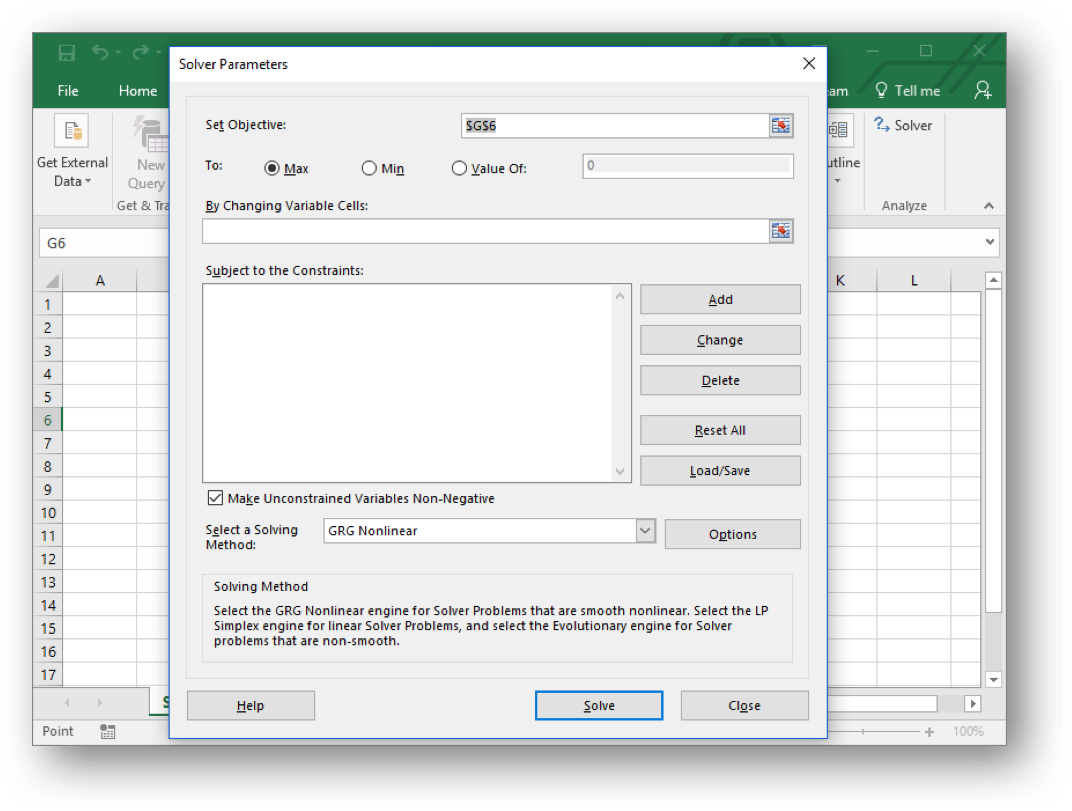Open the File menu

pyautogui.click(x=67, y=90)
